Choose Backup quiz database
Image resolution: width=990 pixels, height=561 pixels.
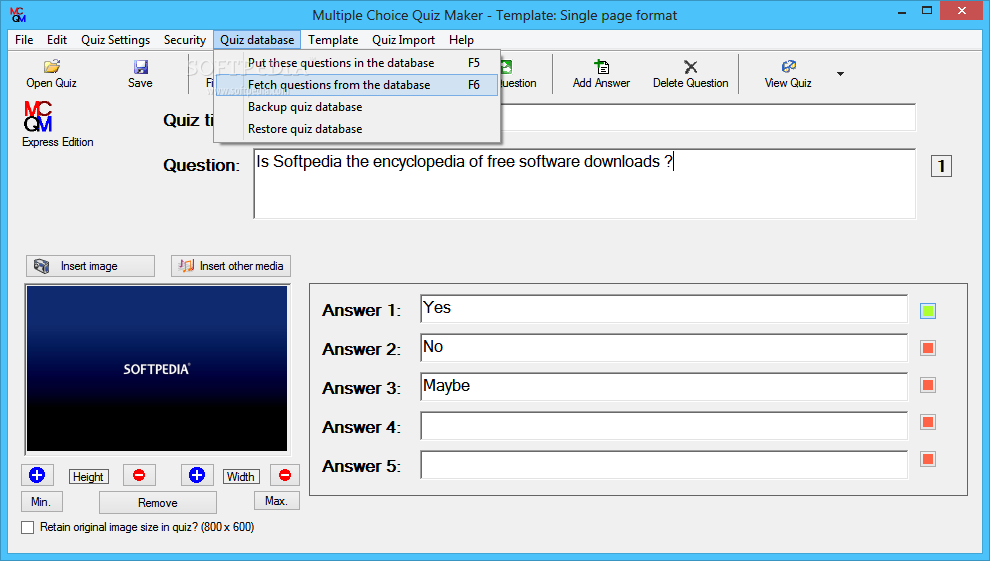[357, 107]
